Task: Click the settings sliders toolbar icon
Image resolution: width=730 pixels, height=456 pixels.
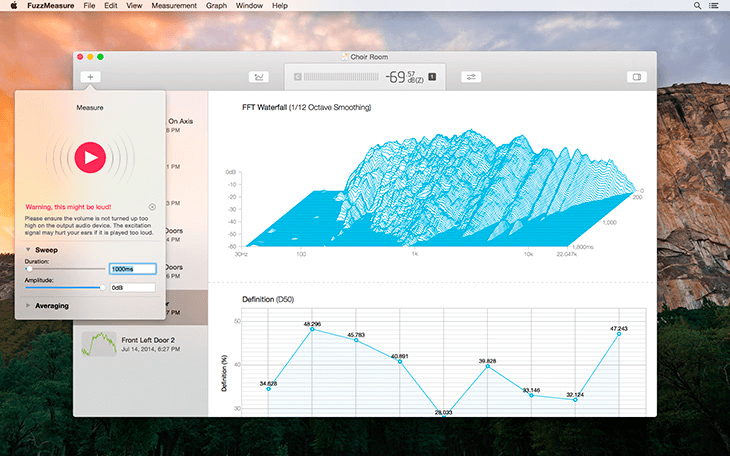Action: [x=471, y=77]
